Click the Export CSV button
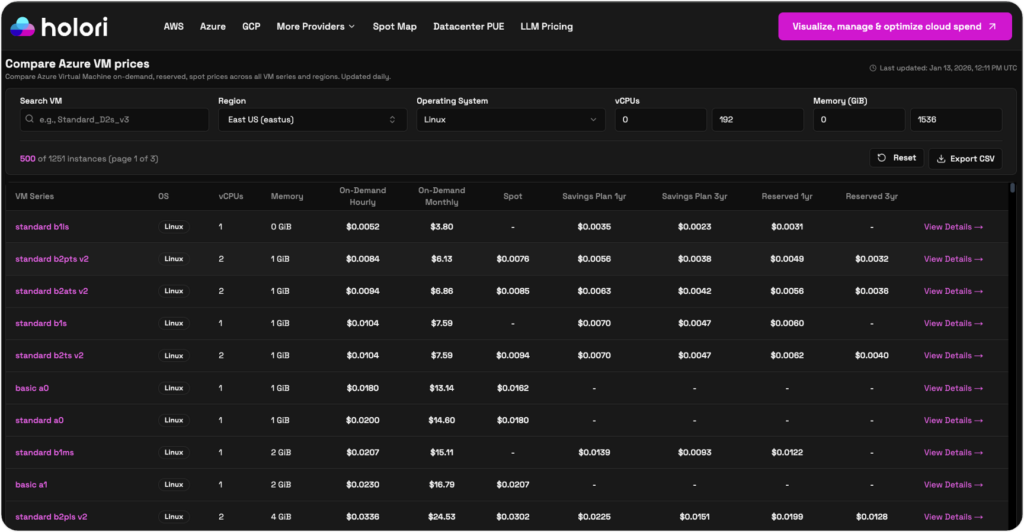The width and height of the screenshot is (1024, 532). (x=965, y=159)
